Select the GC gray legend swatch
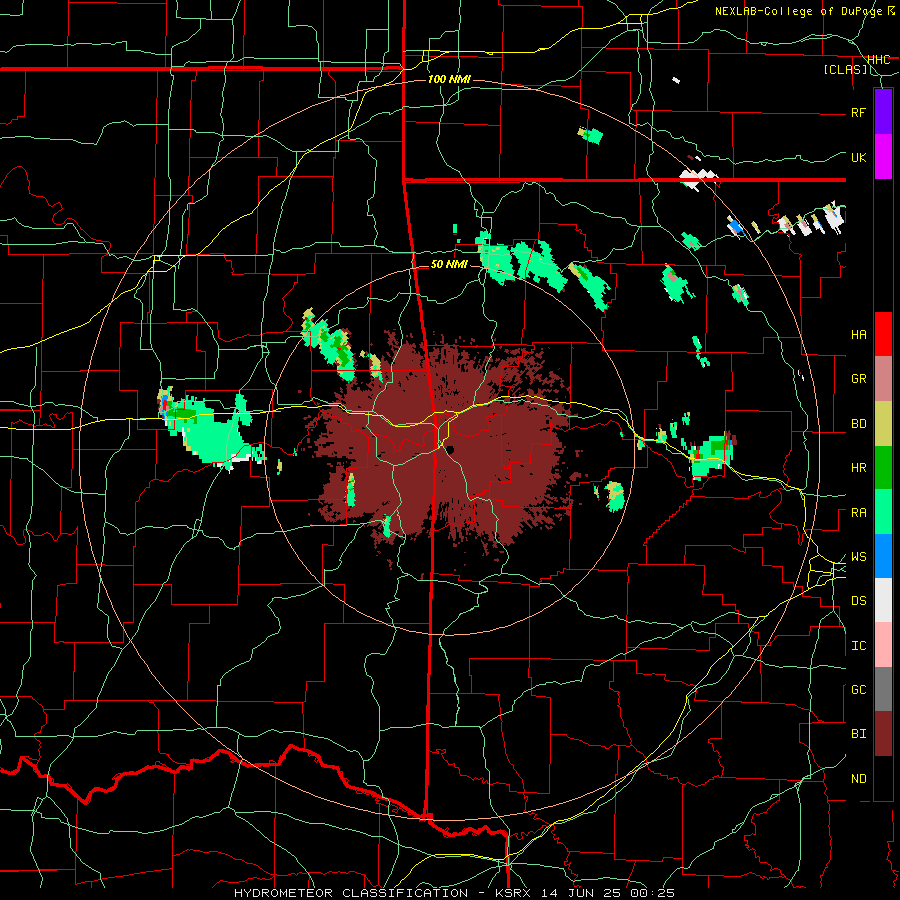This screenshot has height=900, width=900. pyautogui.click(x=883, y=689)
